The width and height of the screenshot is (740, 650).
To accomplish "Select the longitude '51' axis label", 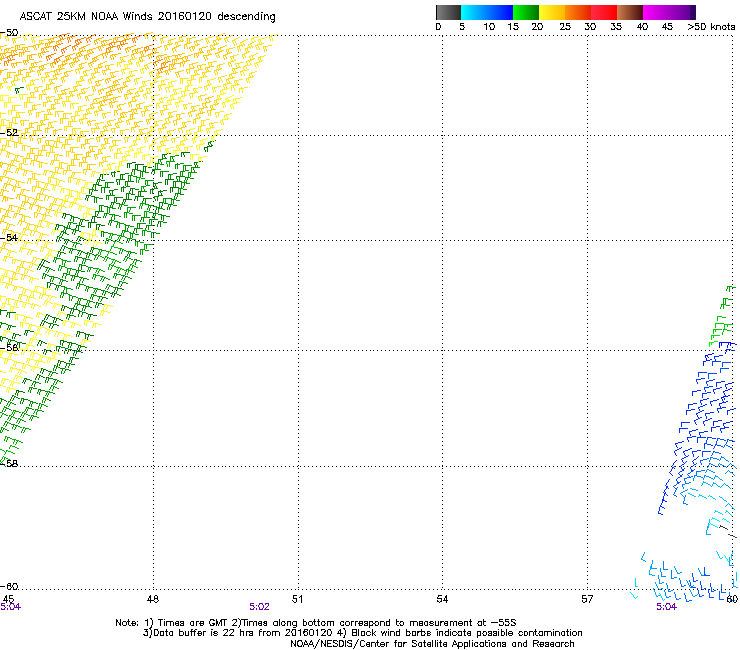I will pyautogui.click(x=297, y=599).
